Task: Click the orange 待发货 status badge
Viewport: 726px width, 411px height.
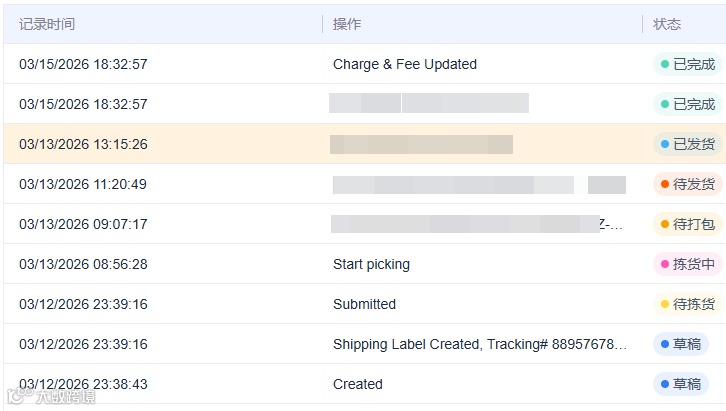Action: 688,184
